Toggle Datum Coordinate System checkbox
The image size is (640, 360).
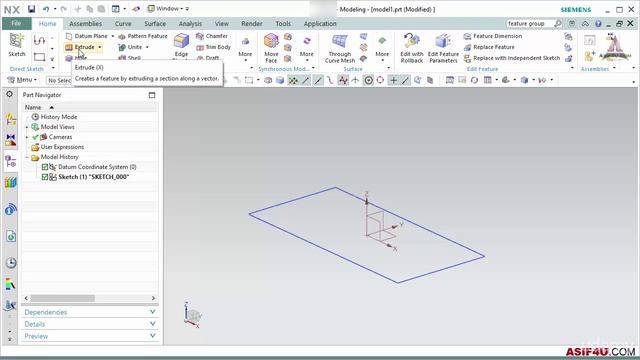coord(45,167)
